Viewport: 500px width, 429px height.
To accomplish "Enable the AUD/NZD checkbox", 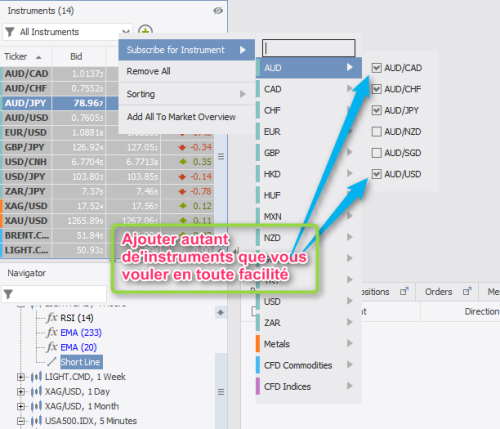I will pos(376,132).
